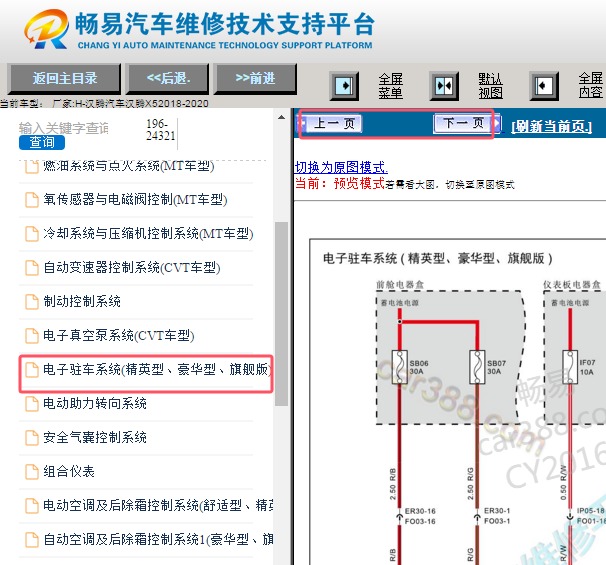Click 196-24321 number text

161,130
